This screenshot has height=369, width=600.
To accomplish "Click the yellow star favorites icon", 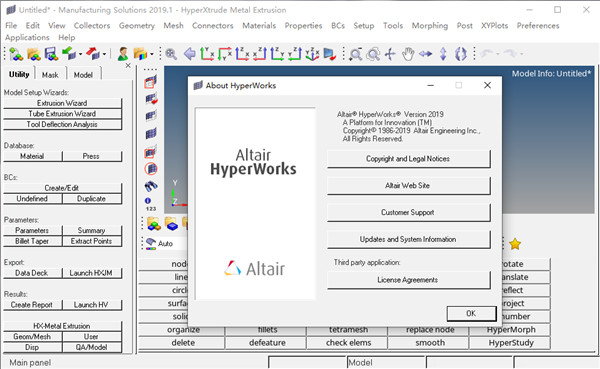I will tap(515, 244).
